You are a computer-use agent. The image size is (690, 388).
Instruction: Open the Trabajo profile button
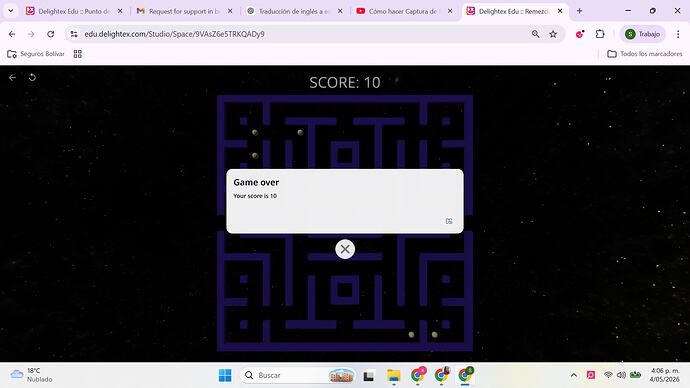(x=643, y=34)
